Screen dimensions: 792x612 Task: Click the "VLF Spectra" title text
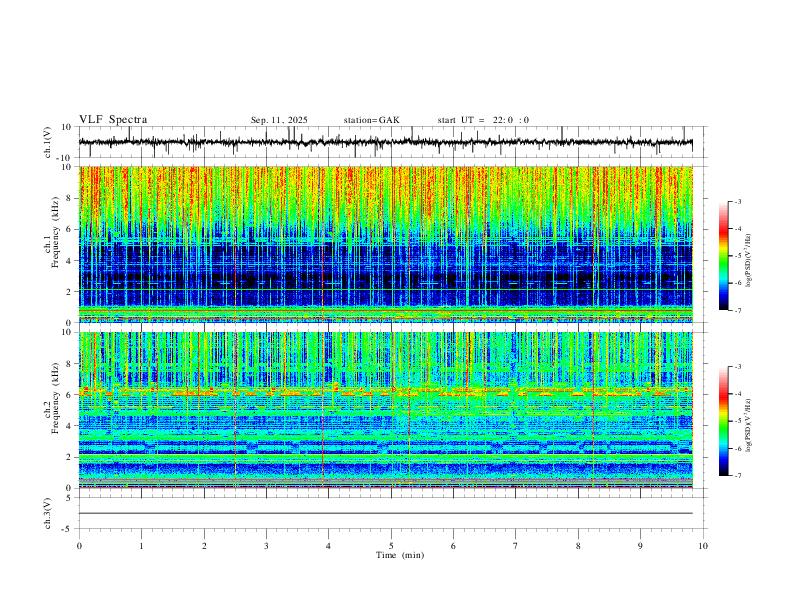(113, 120)
